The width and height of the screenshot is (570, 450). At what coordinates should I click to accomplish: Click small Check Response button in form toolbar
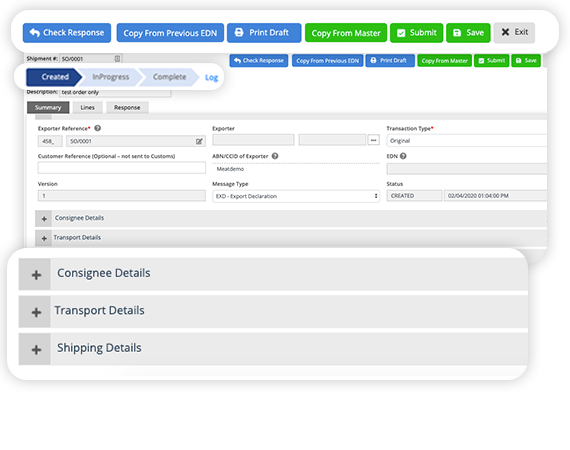click(x=259, y=61)
